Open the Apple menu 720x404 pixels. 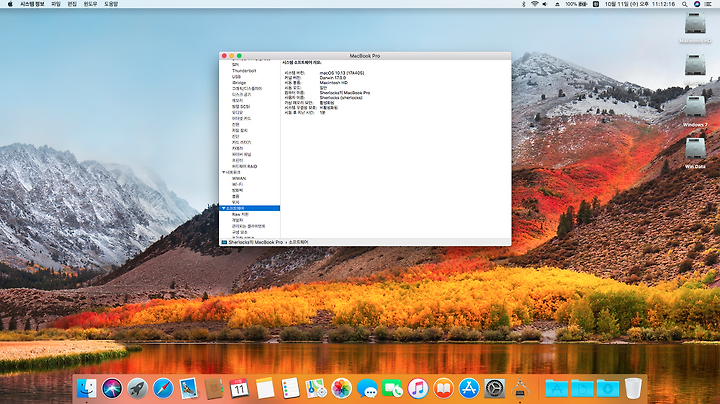click(10, 4)
